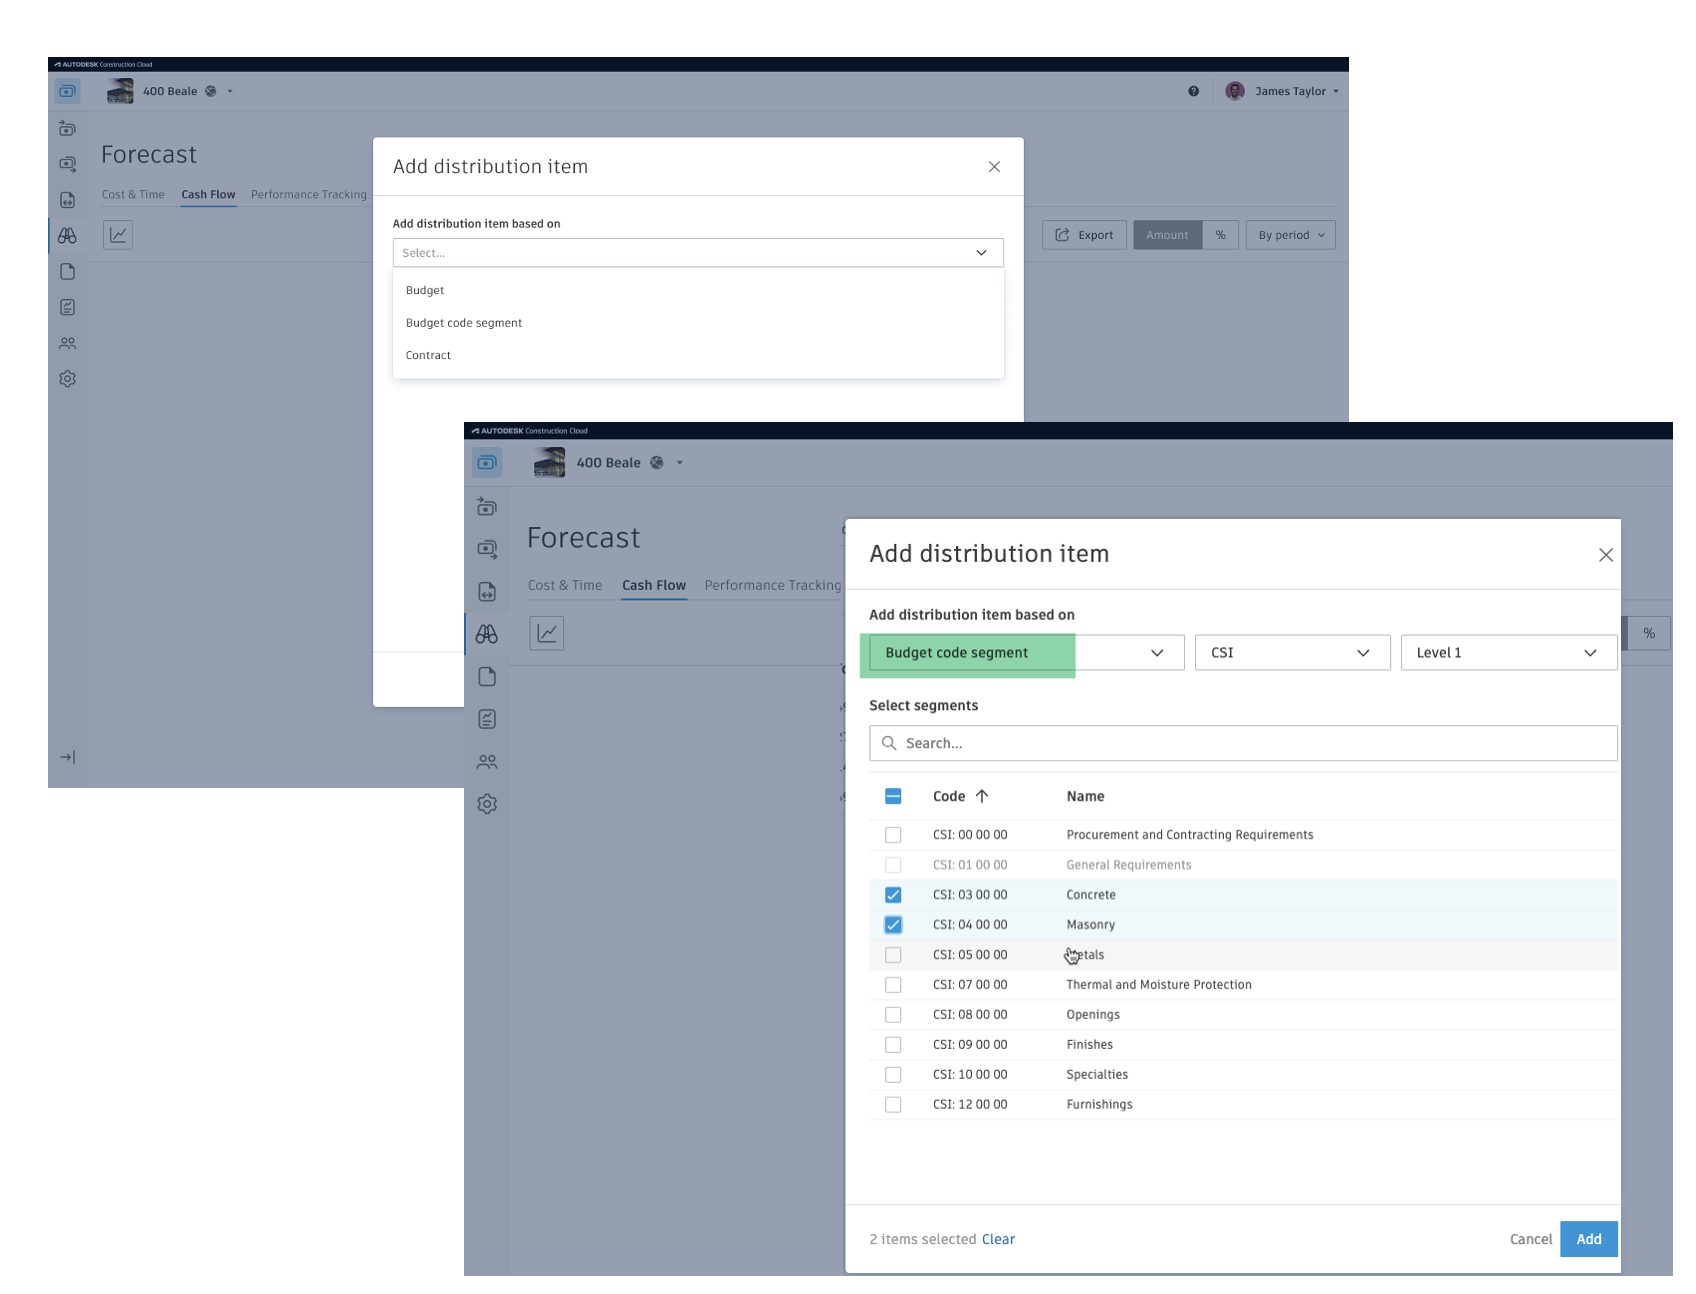Click the settings gear icon in back window sidebar
Image resolution: width=1696 pixels, height=1294 pixels.
coord(67,379)
